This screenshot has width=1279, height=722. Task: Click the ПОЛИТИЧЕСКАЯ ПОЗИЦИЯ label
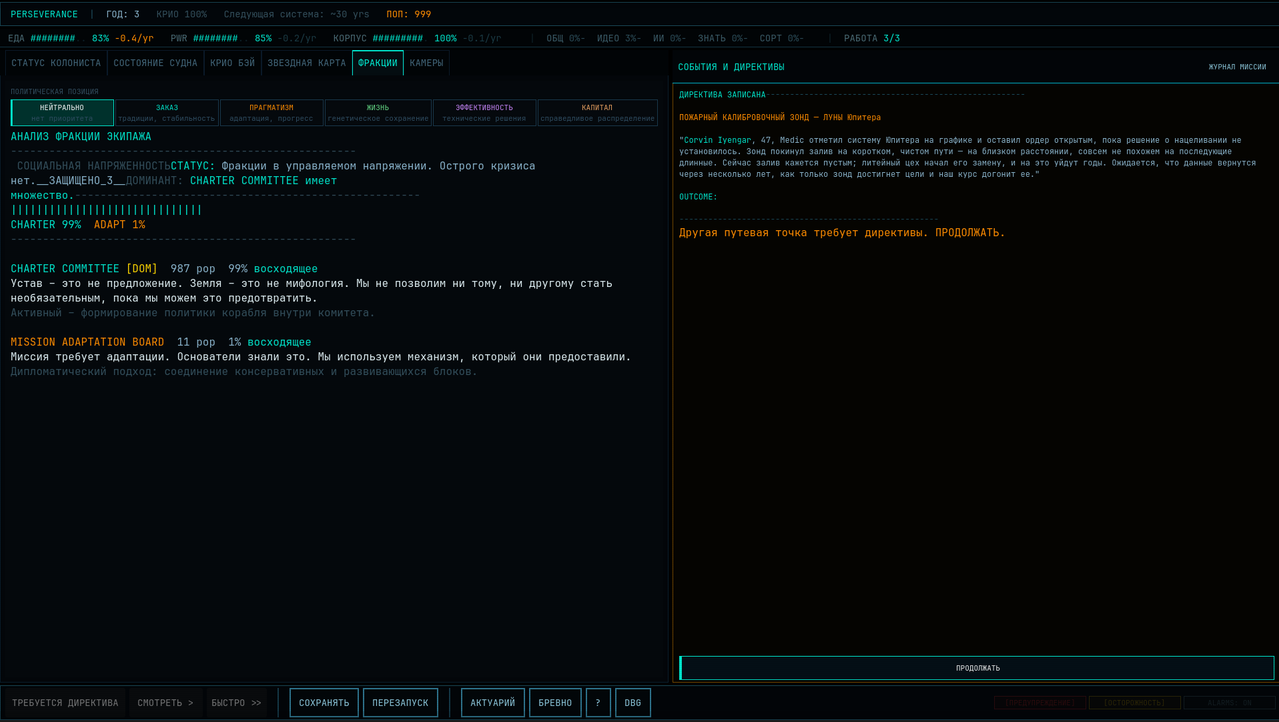coord(55,92)
